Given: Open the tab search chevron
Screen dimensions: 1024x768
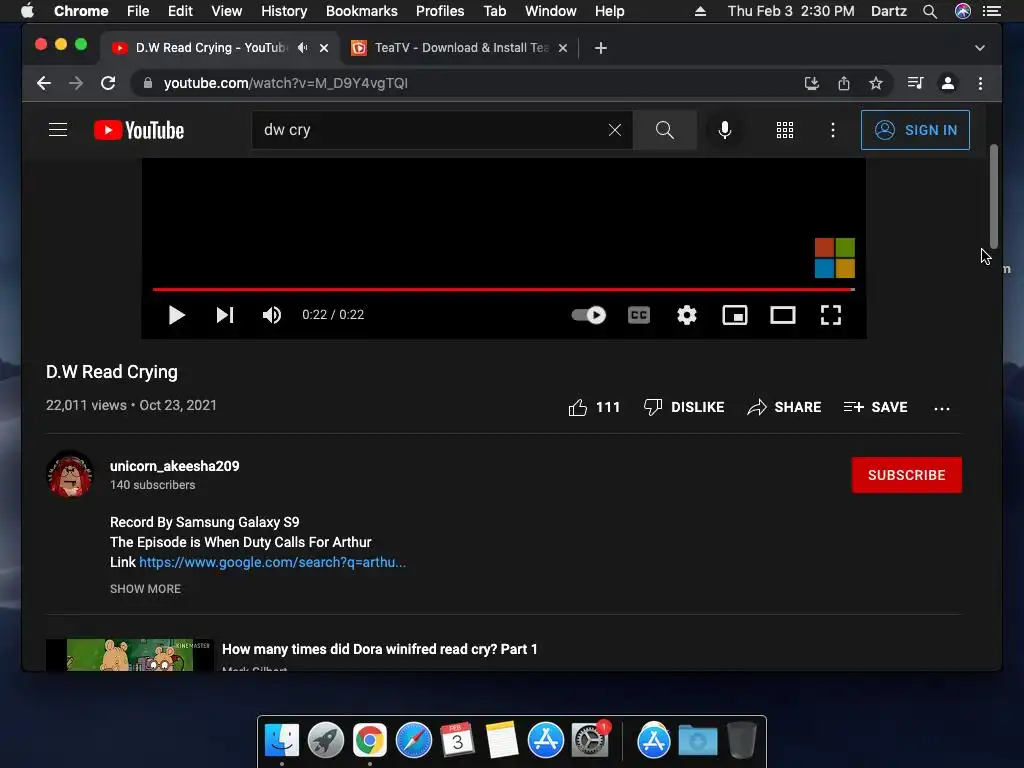Looking at the screenshot, I should click(980, 48).
